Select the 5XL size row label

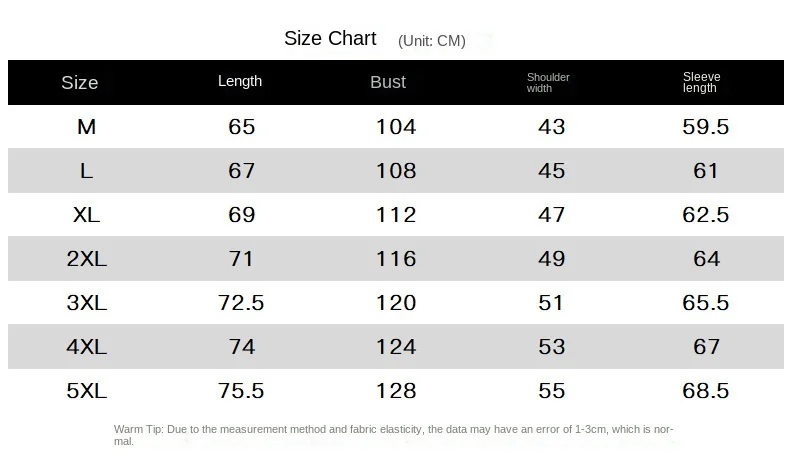87,391
